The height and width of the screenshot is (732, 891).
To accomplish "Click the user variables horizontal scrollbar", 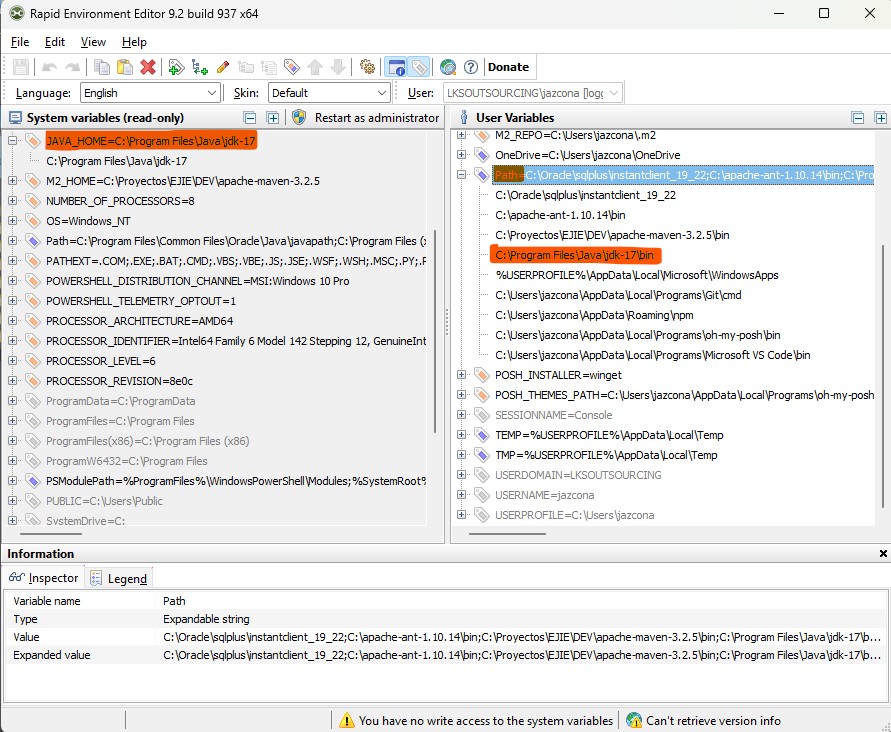I will pos(507,534).
